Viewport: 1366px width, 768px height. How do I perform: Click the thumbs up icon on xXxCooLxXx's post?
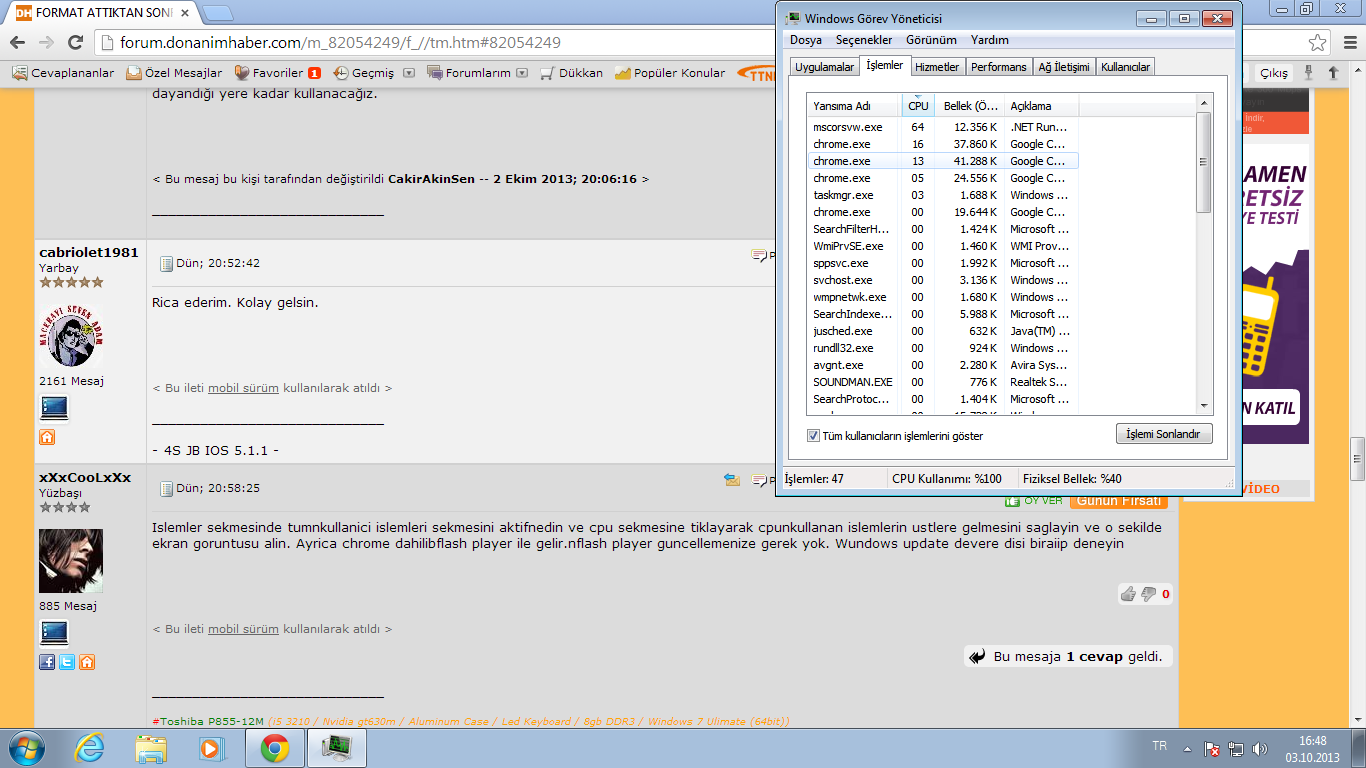[x=1128, y=594]
